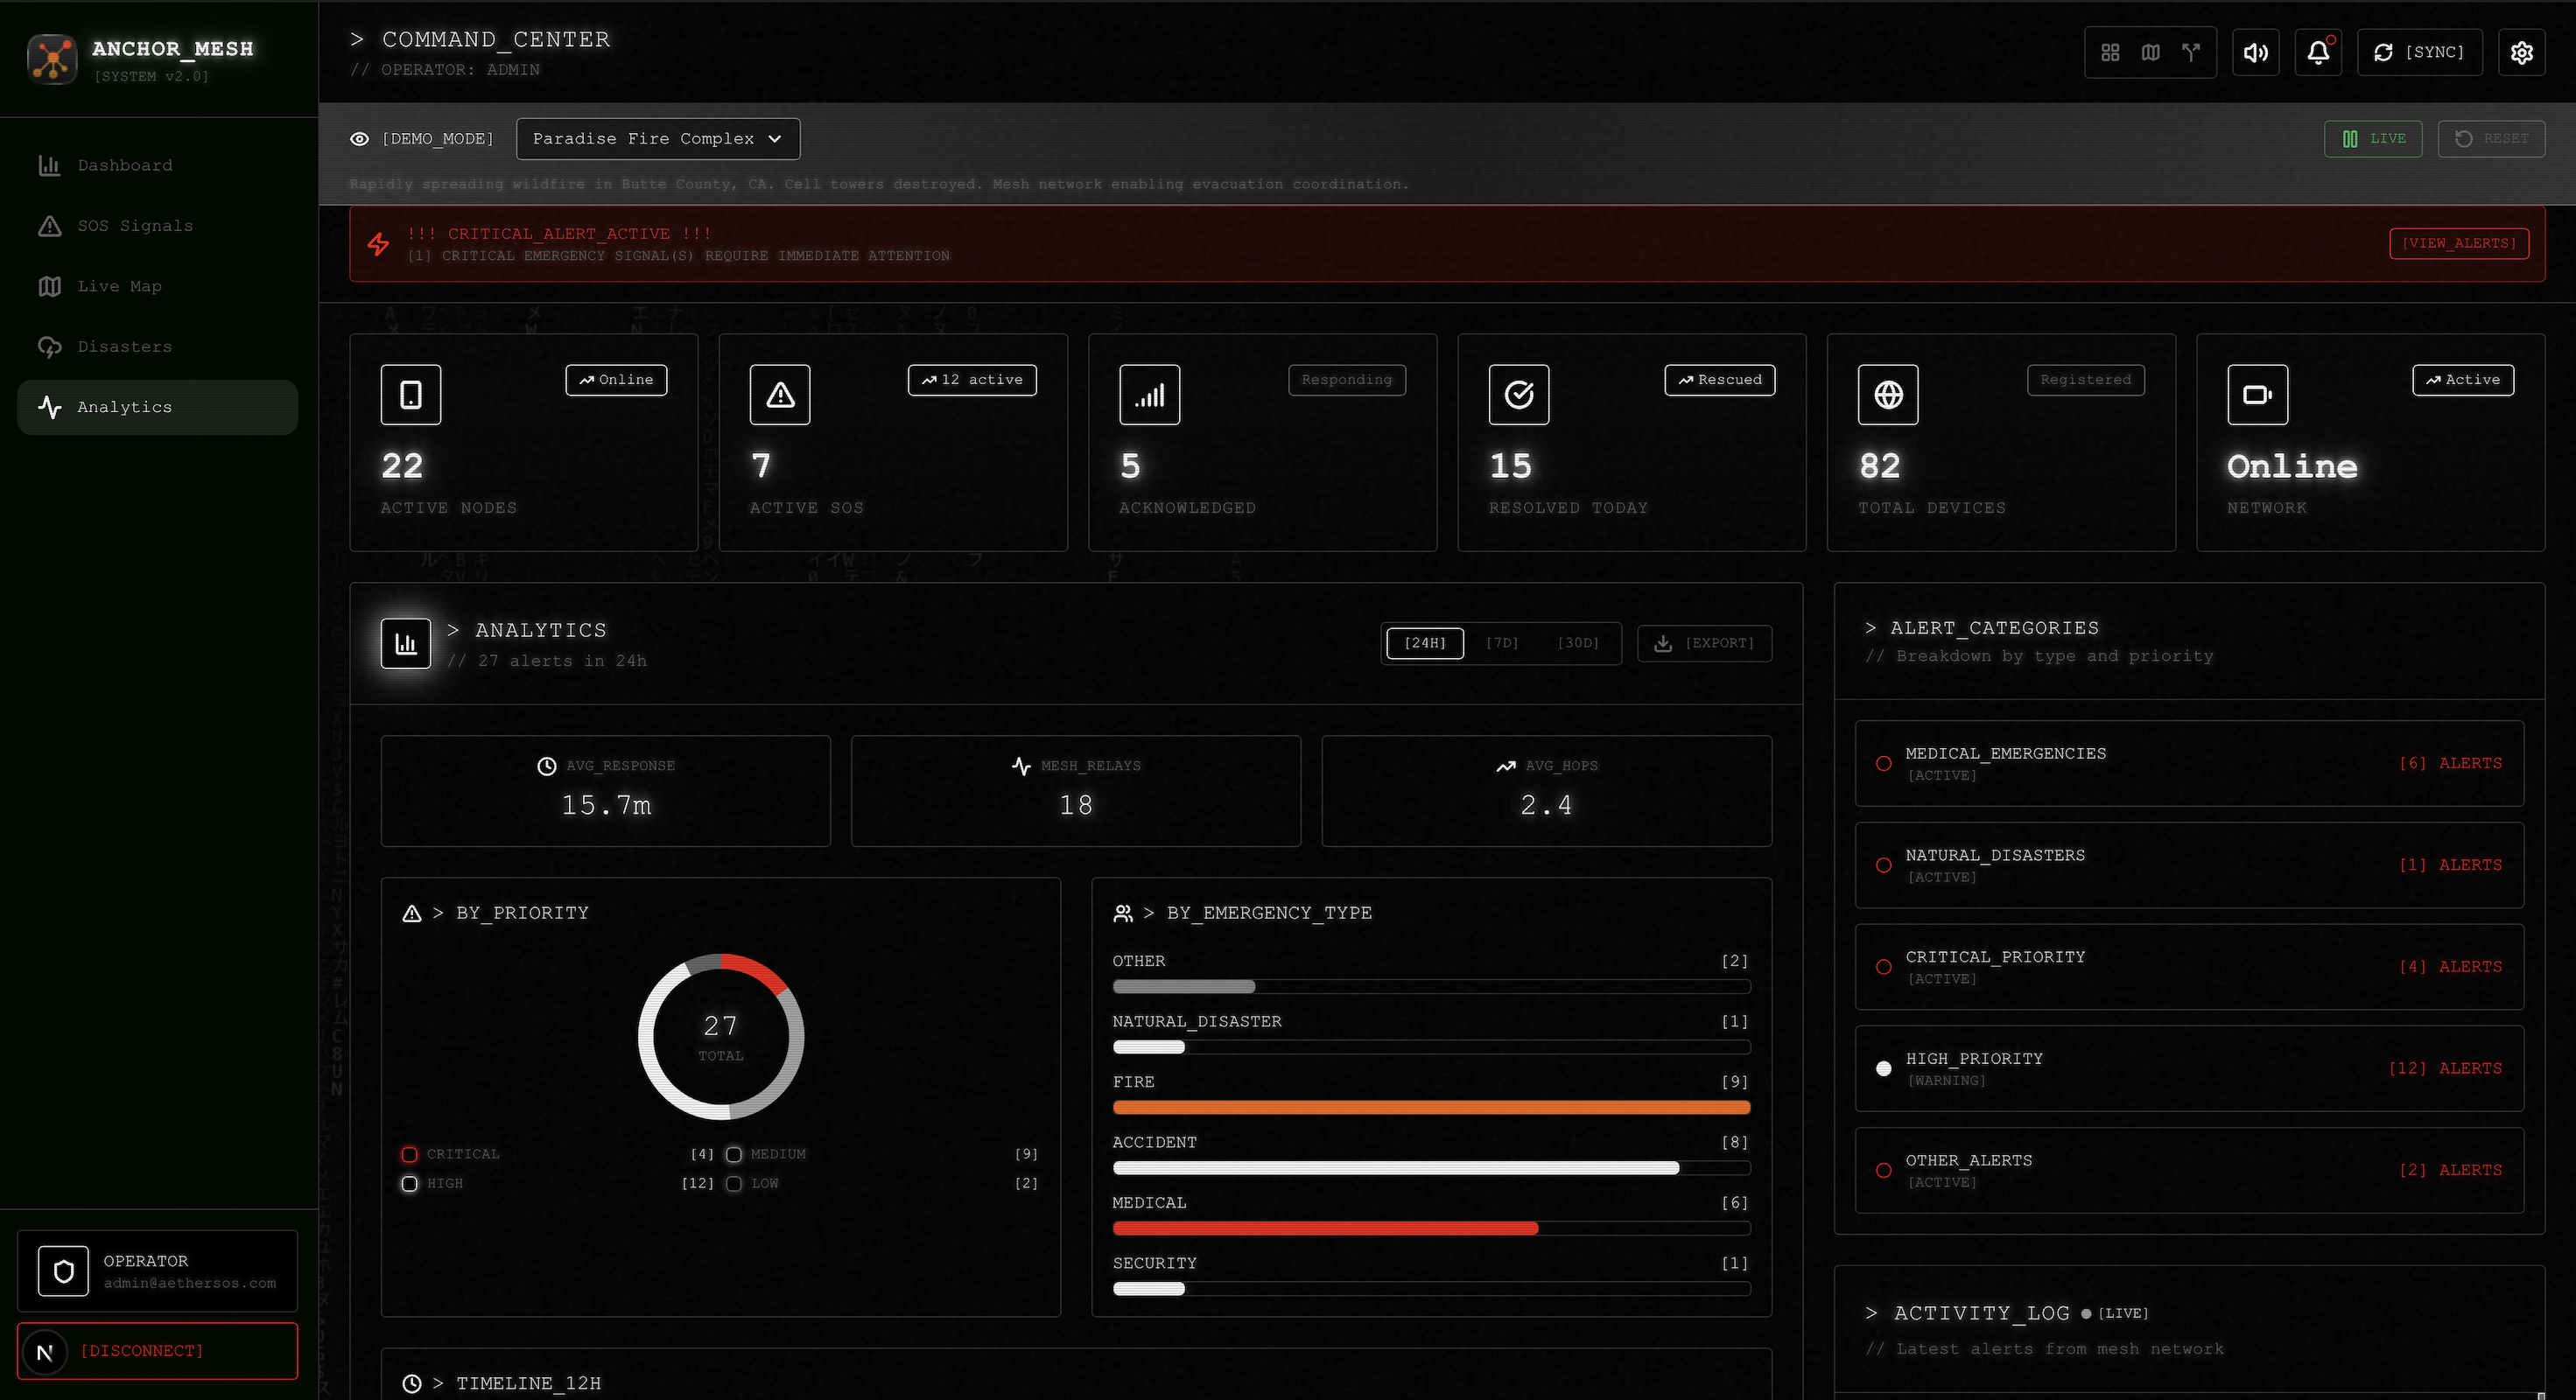Click the network branch icon in top toolbar

pos(2191,52)
